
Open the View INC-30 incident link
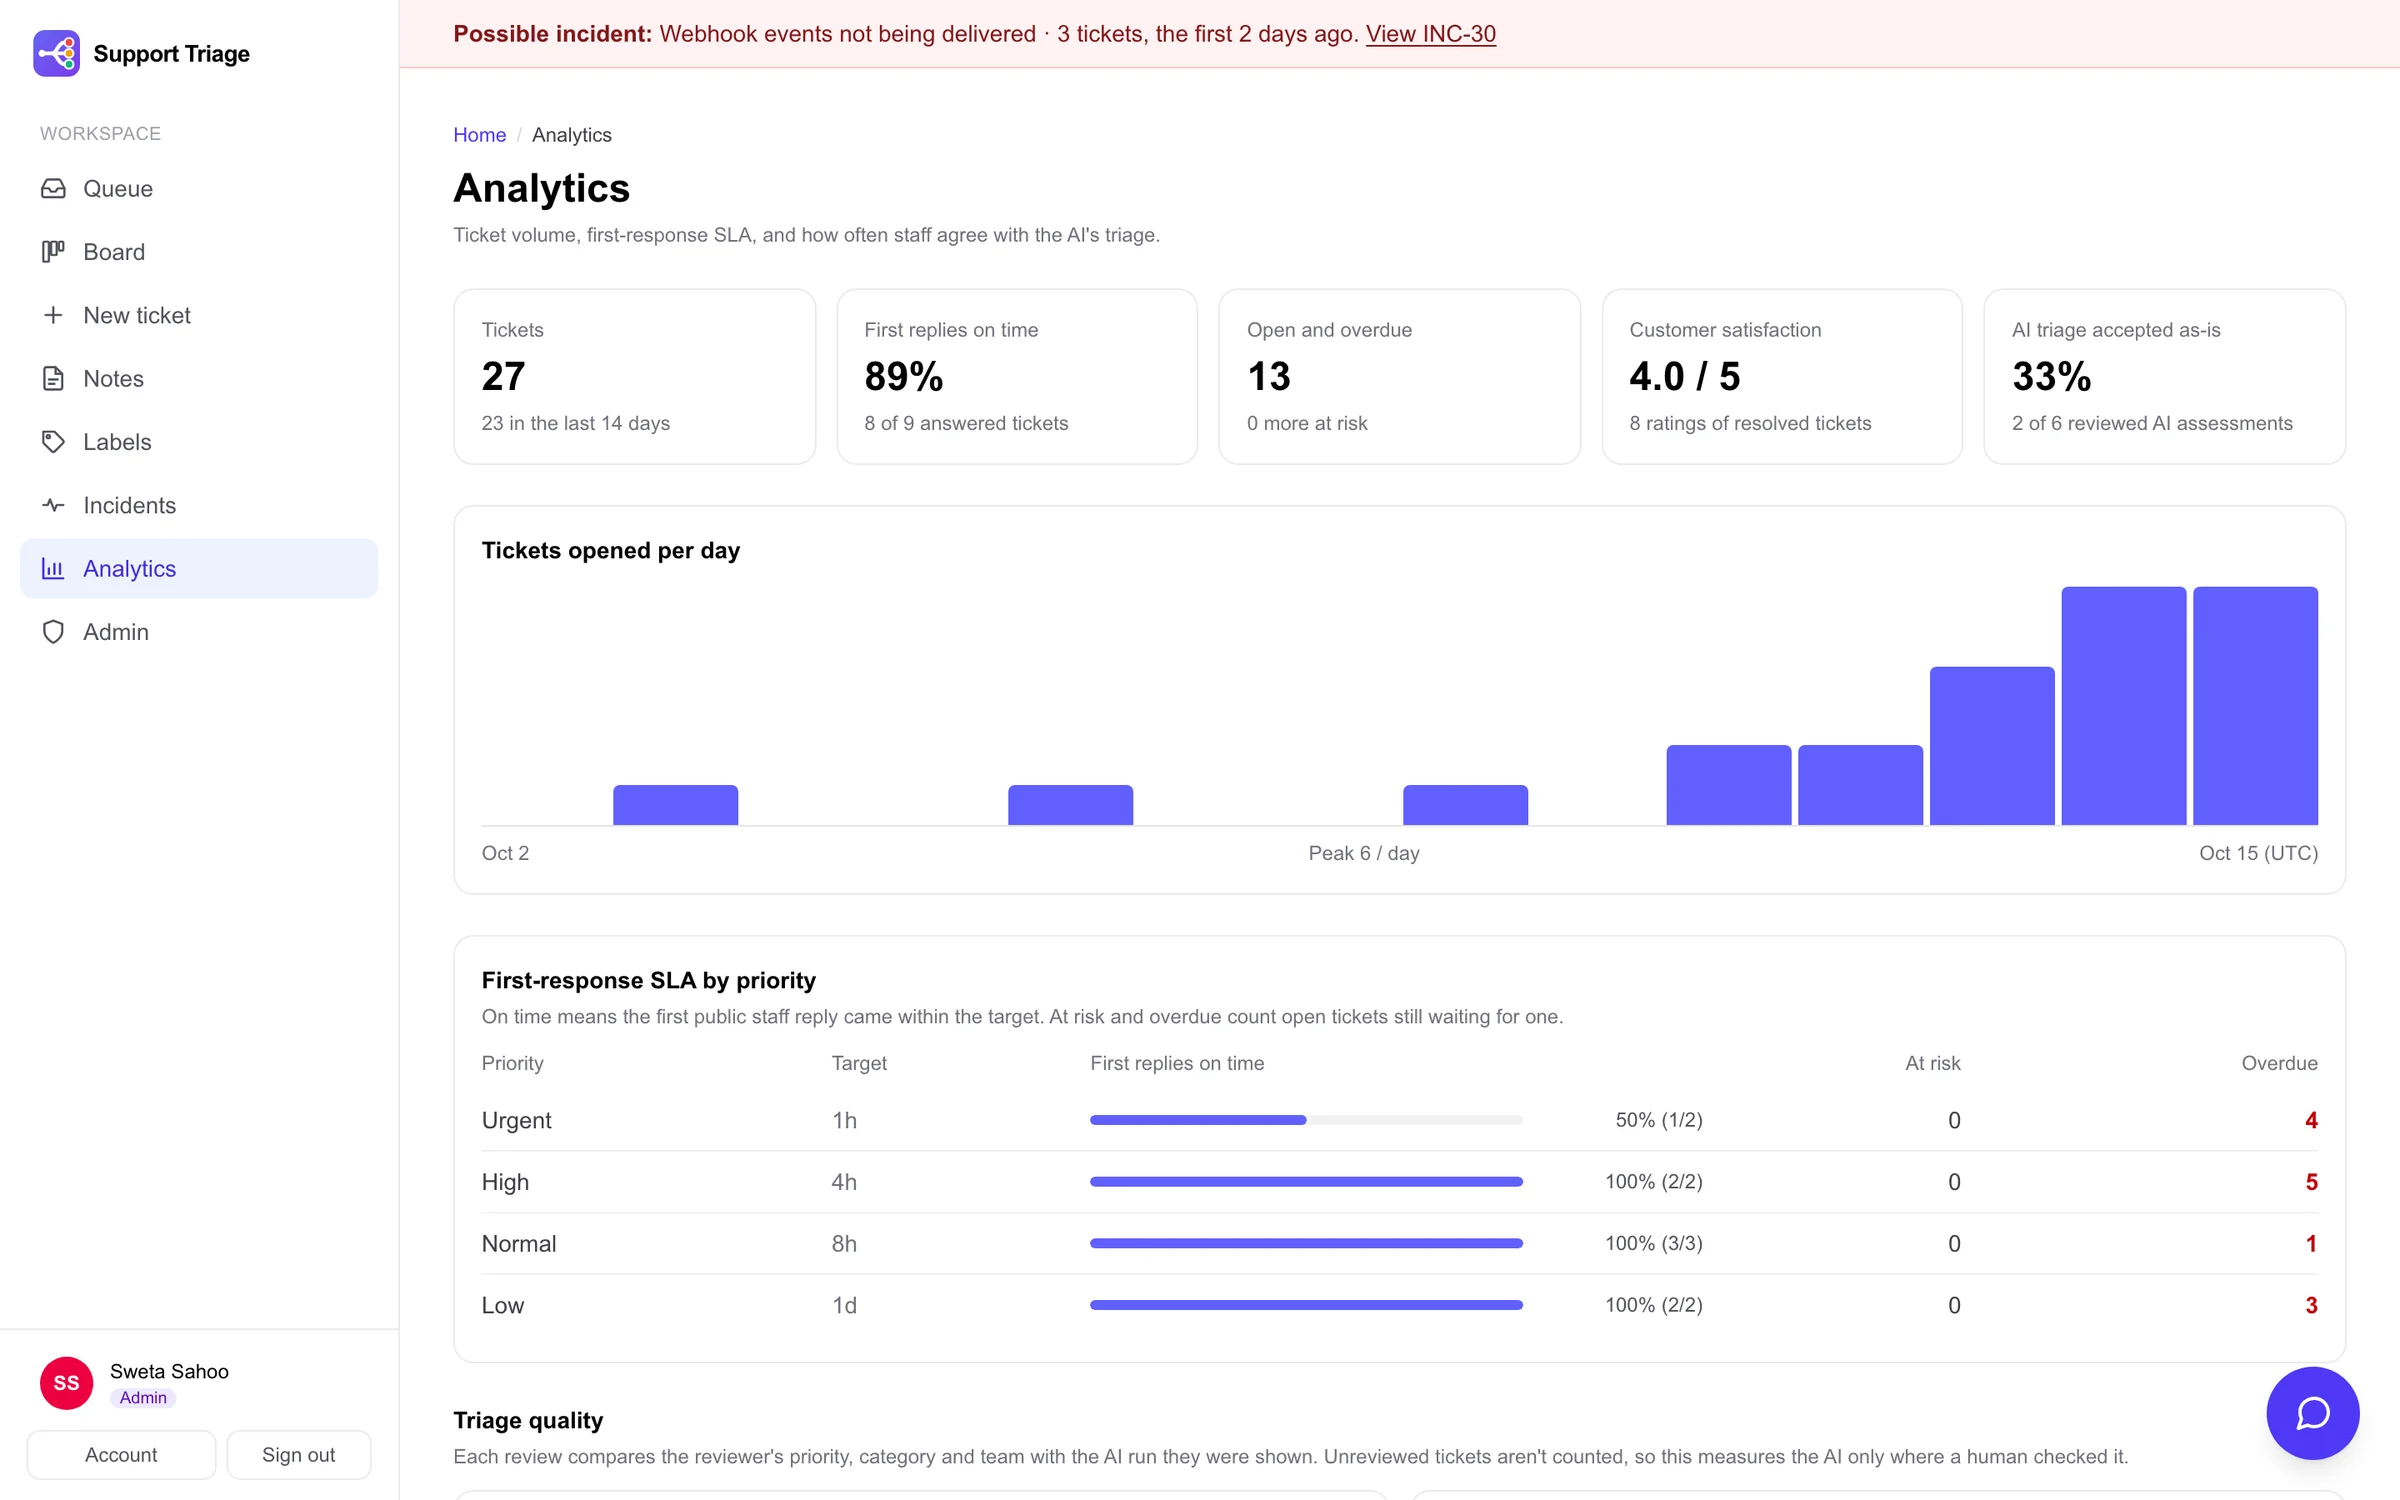pyautogui.click(x=1430, y=34)
